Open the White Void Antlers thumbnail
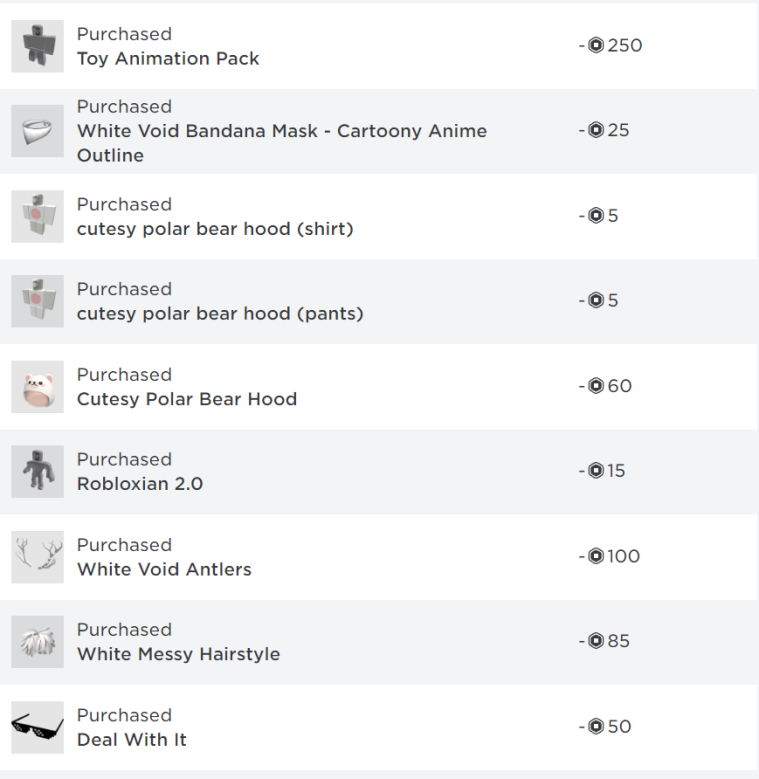 click(38, 557)
